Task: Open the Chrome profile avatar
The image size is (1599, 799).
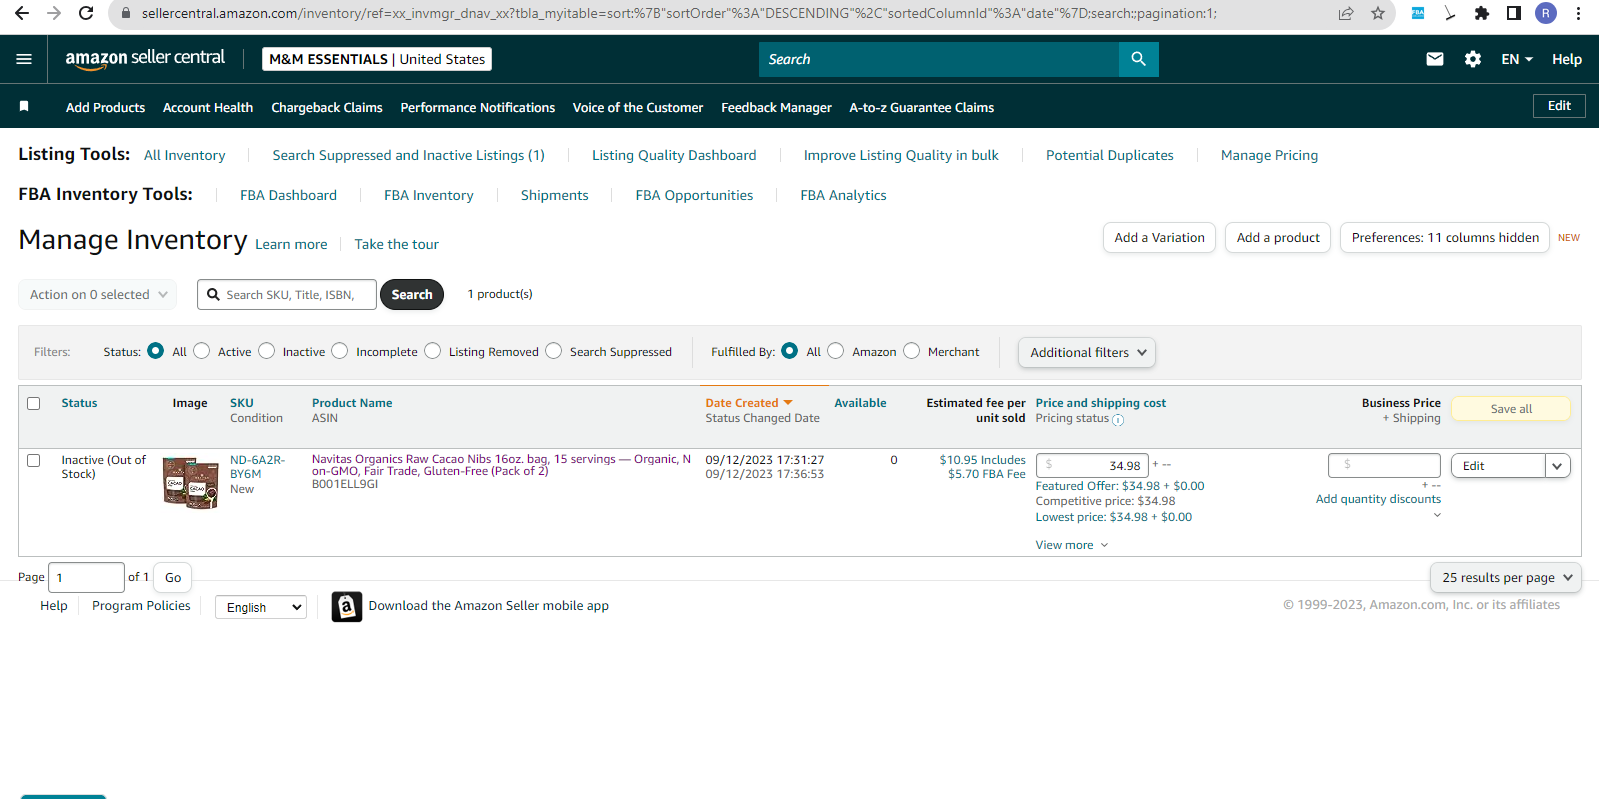Action: point(1546,13)
